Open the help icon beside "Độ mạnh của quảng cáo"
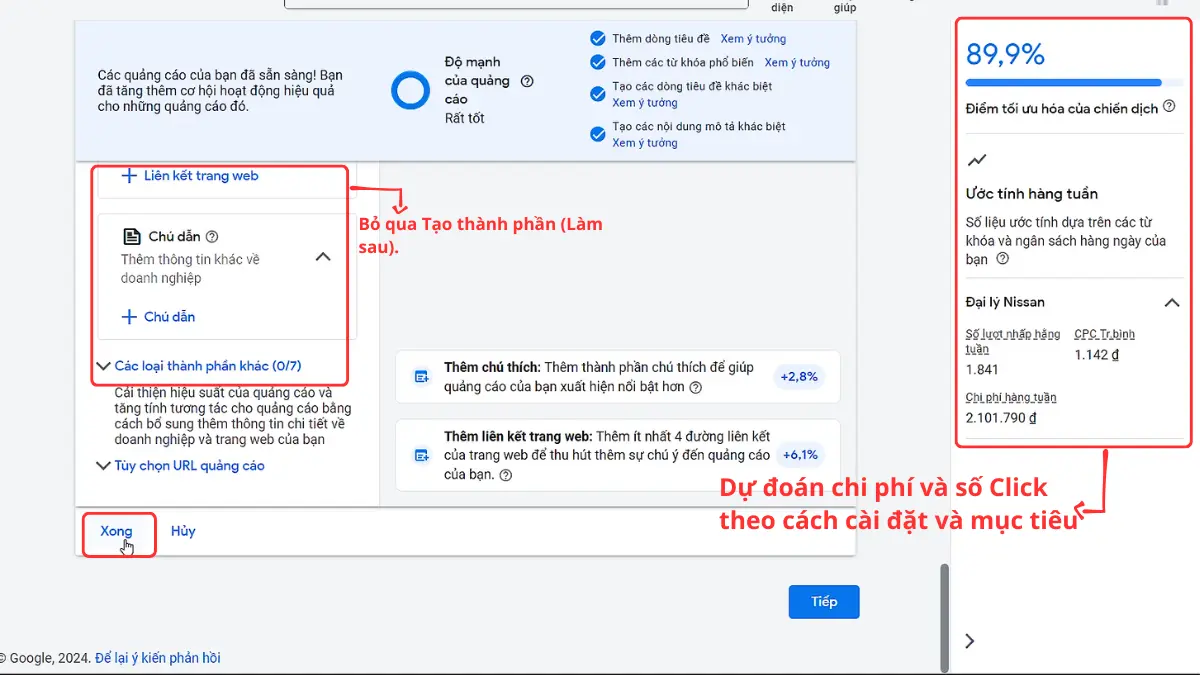Screen dimensions: 1200x675 (527, 80)
